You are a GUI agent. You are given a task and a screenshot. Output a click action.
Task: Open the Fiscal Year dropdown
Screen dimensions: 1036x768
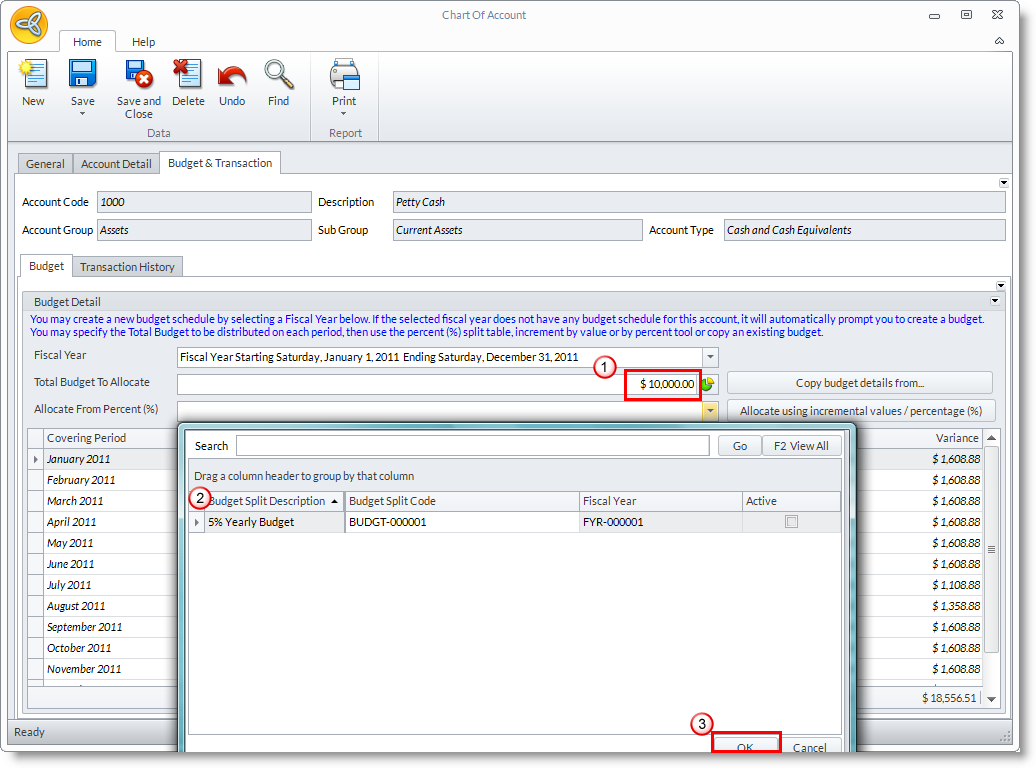[x=710, y=357]
